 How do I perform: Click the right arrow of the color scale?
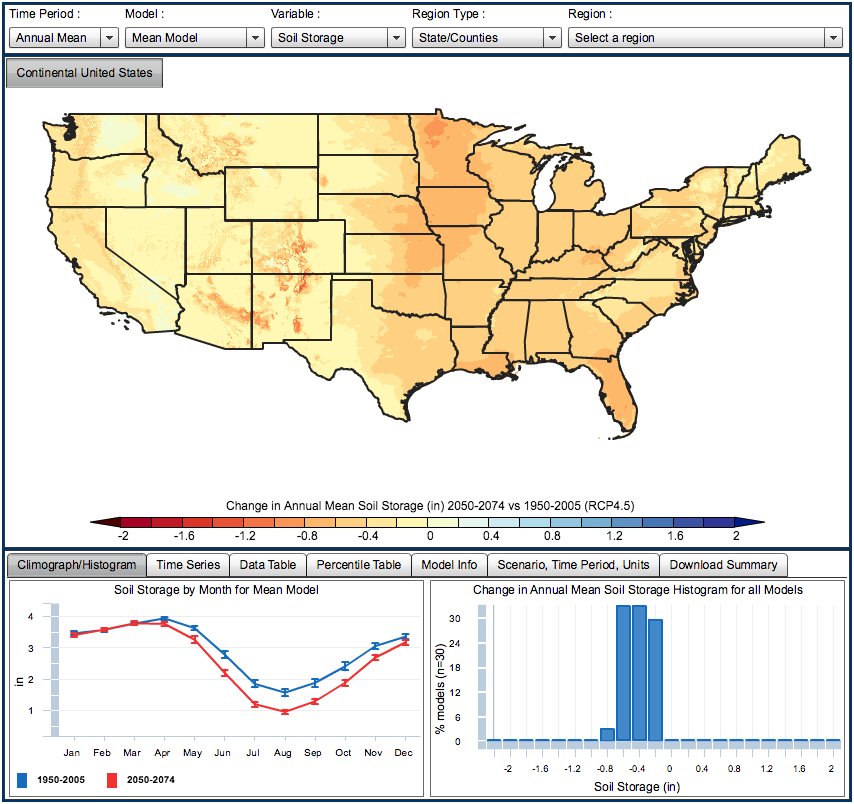[x=756, y=522]
